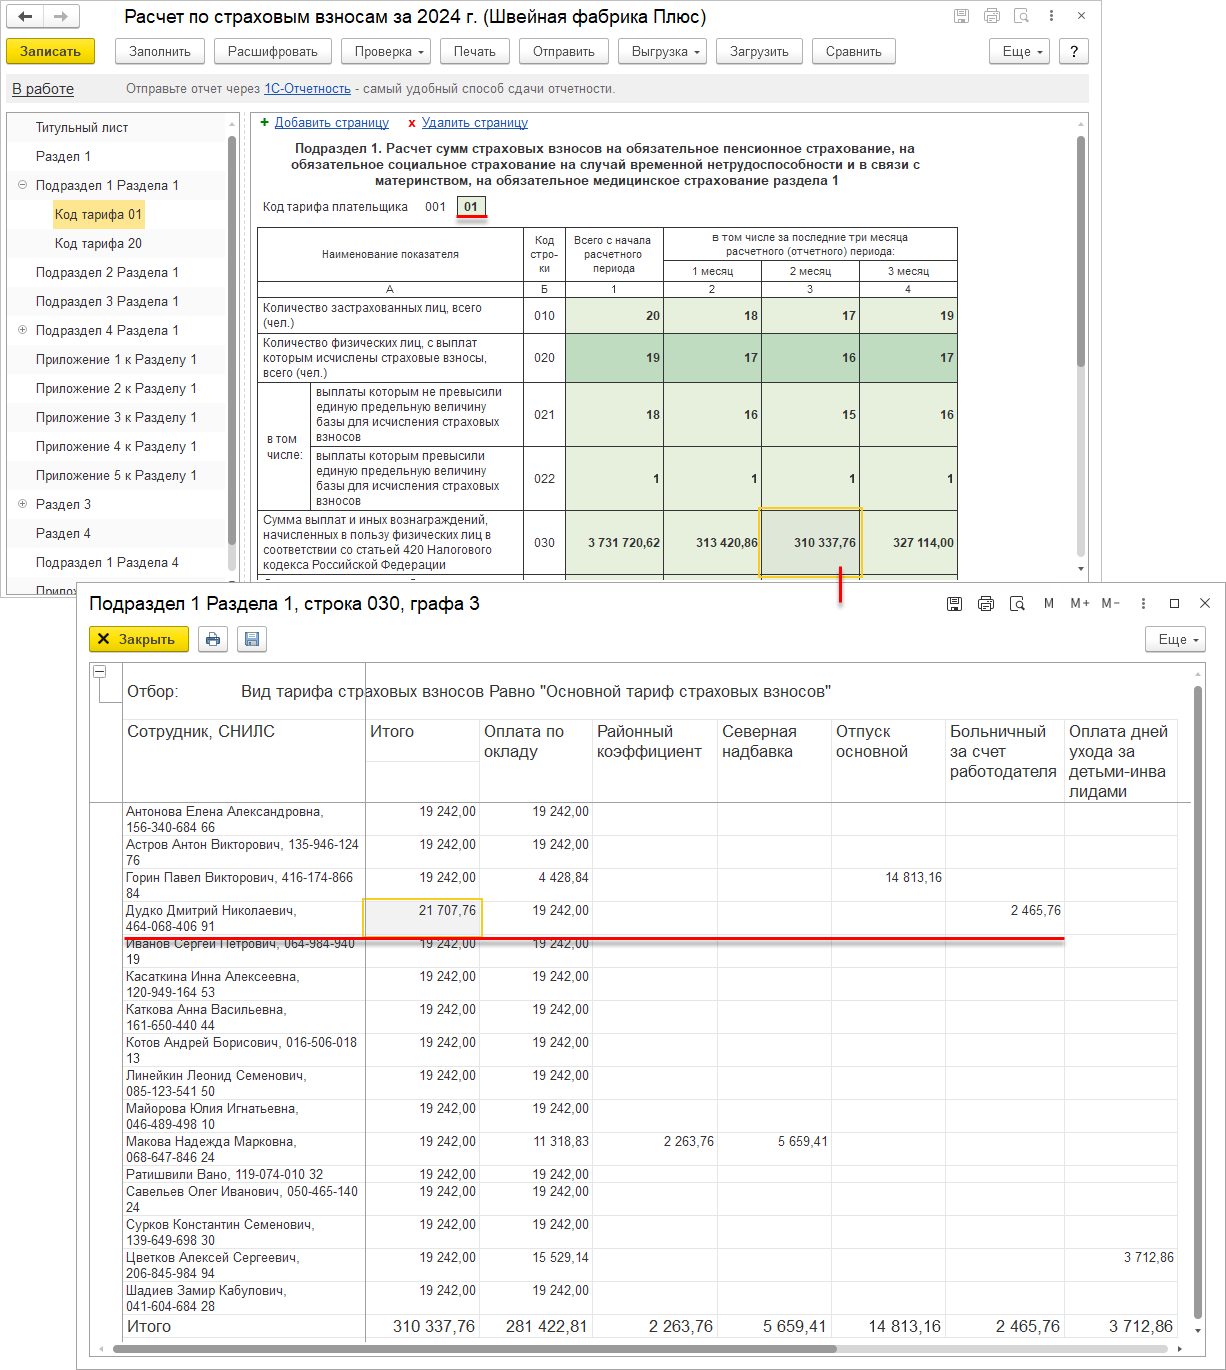
Task: Click the M− memory subtract button
Action: click(x=1111, y=603)
